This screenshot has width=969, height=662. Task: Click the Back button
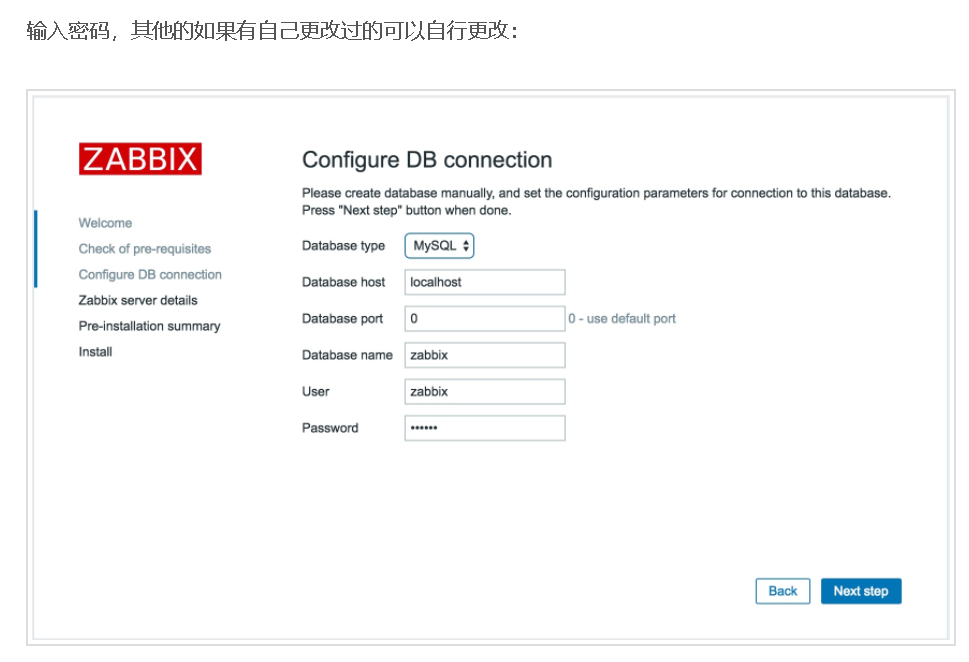pyautogui.click(x=782, y=591)
